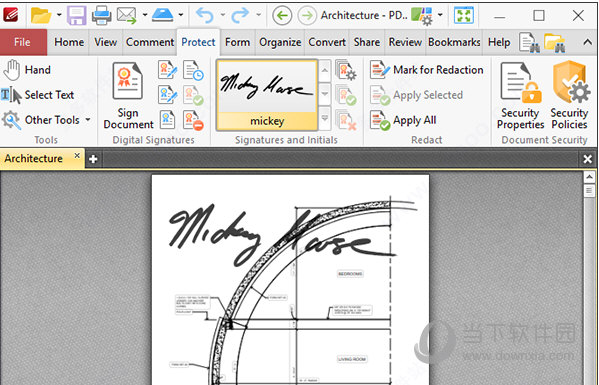The image size is (599, 385).
Task: Click the vertical scrollbar up arrow
Action: coord(589,177)
